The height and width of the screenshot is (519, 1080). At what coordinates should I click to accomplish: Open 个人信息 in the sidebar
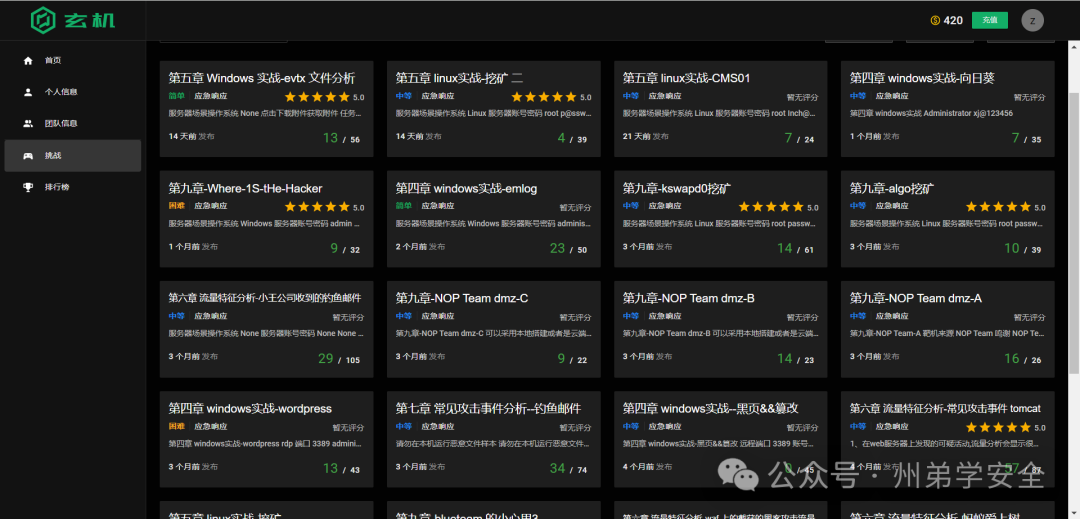point(73,92)
